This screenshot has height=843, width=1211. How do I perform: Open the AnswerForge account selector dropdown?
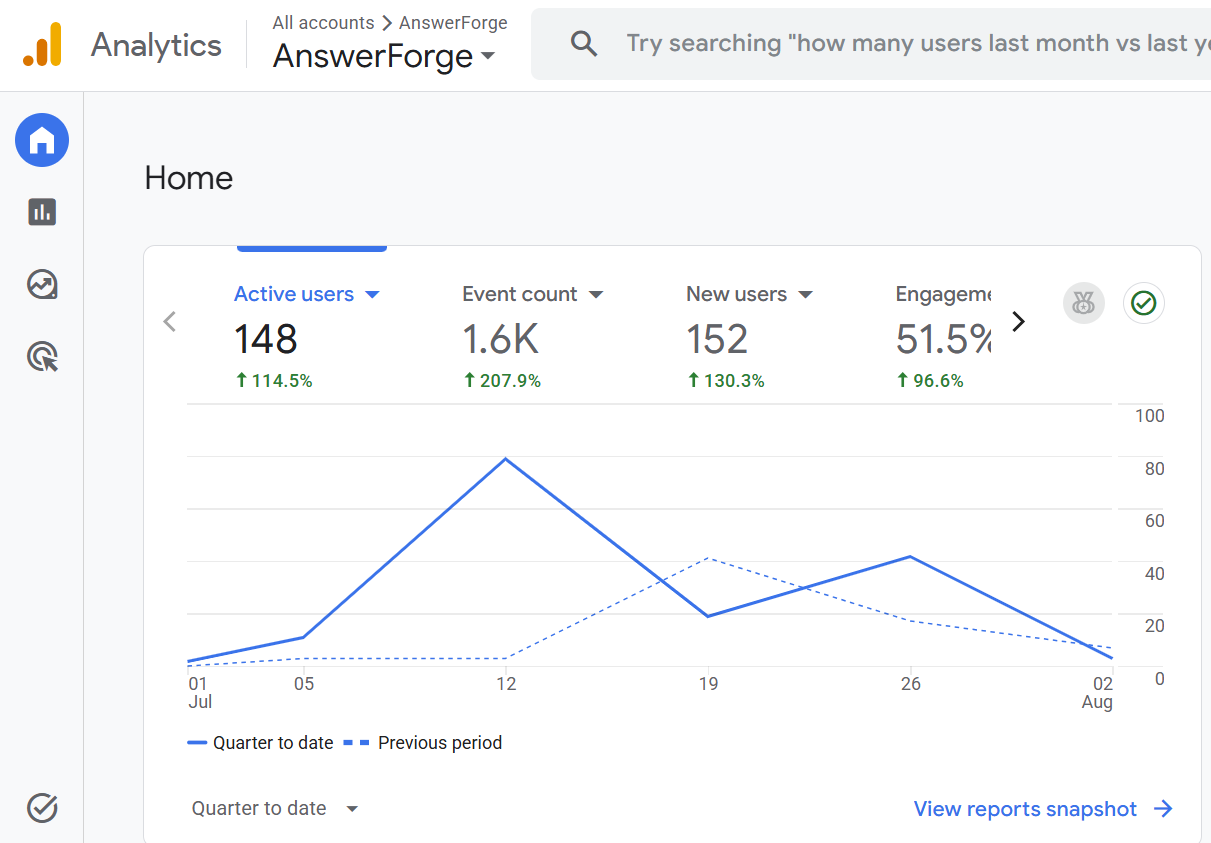(x=385, y=56)
